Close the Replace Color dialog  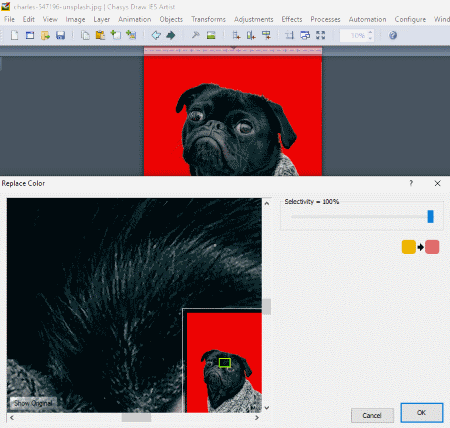coord(437,183)
